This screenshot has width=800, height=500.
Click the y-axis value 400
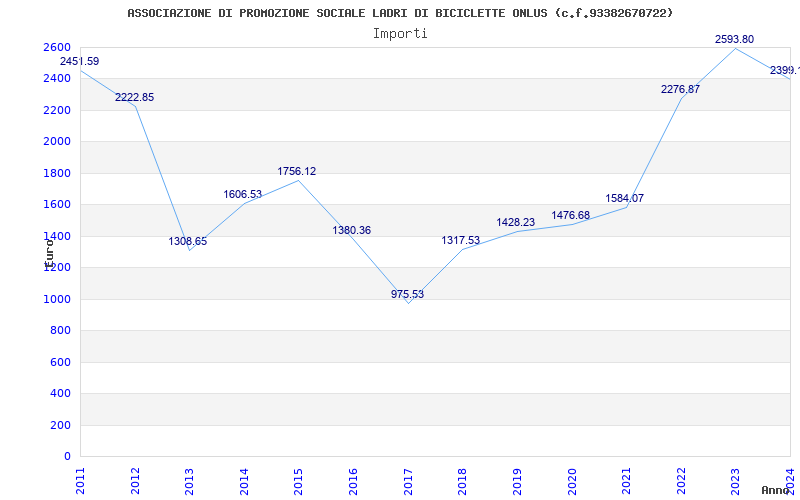(60, 394)
